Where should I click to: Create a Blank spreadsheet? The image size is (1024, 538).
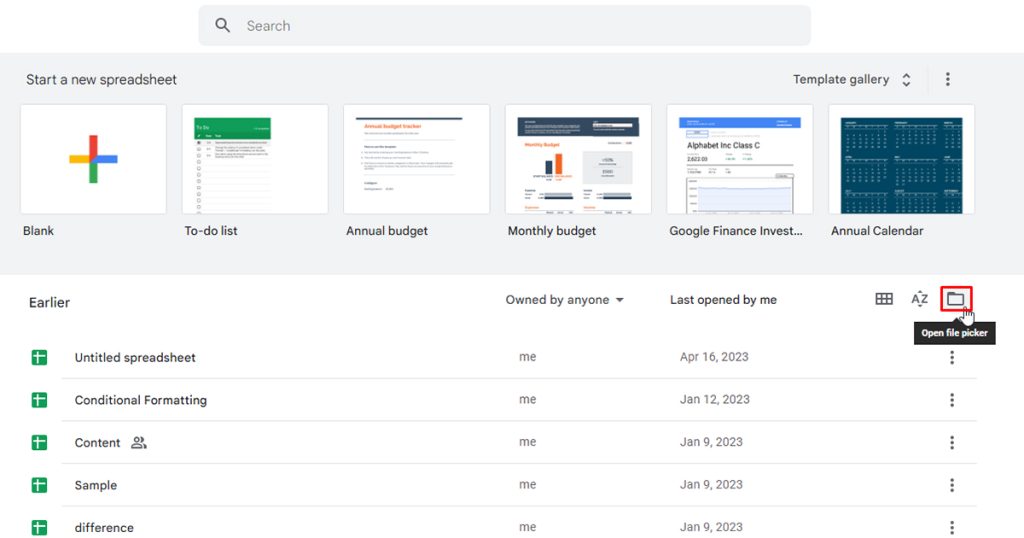point(93,159)
